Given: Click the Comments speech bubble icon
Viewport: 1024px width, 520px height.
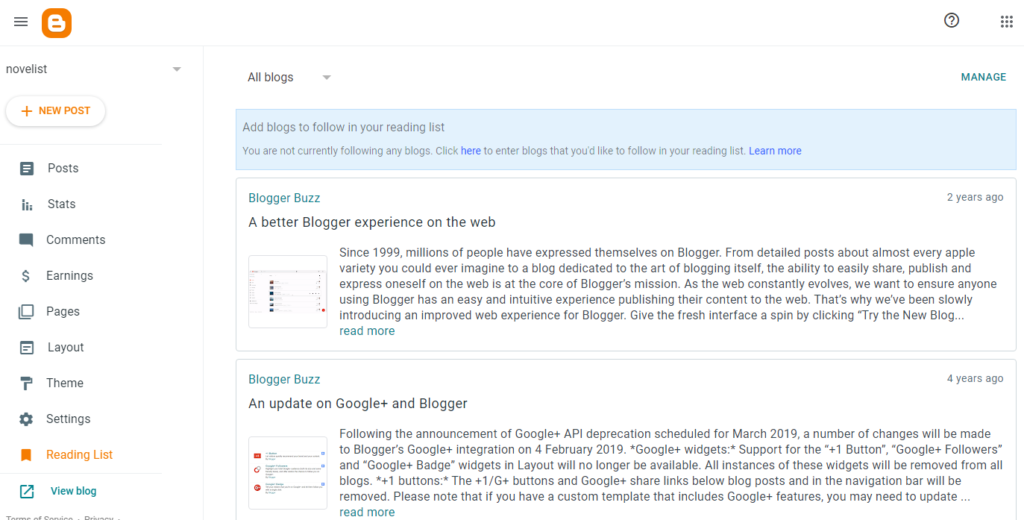Looking at the screenshot, I should pos(26,240).
